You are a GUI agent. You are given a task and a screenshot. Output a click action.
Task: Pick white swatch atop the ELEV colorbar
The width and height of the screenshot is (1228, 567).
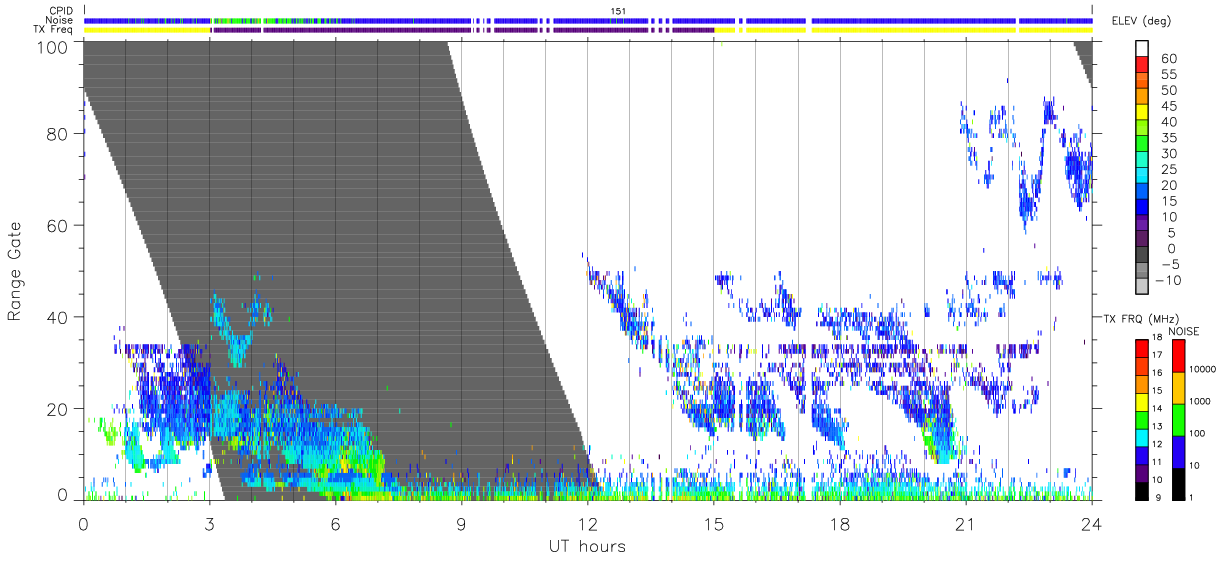pos(1142,49)
